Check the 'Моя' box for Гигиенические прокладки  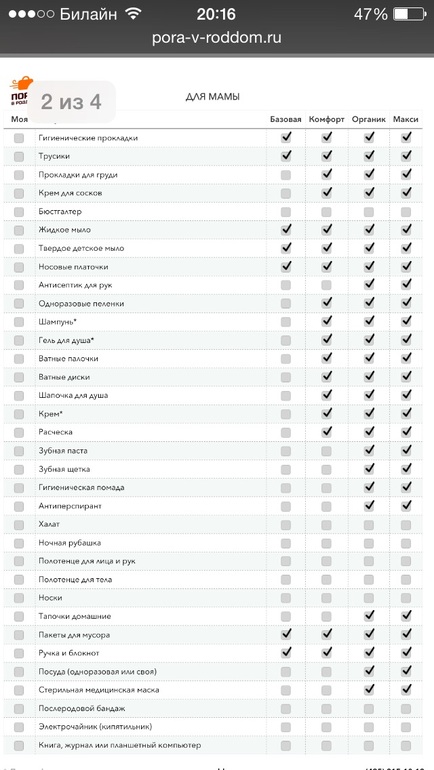pos(19,138)
